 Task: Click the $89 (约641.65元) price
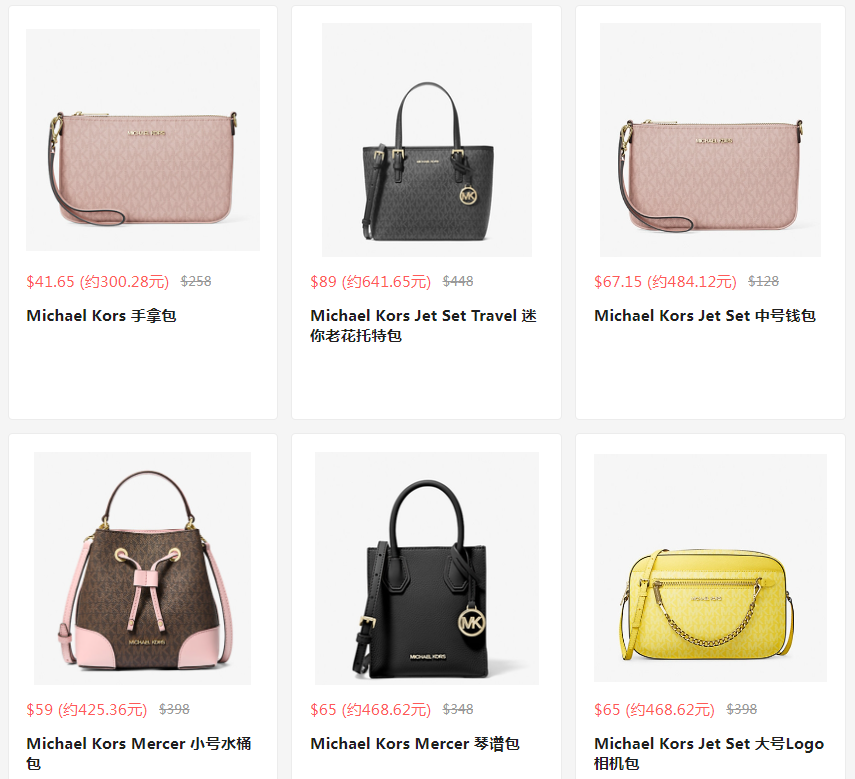click(x=370, y=281)
